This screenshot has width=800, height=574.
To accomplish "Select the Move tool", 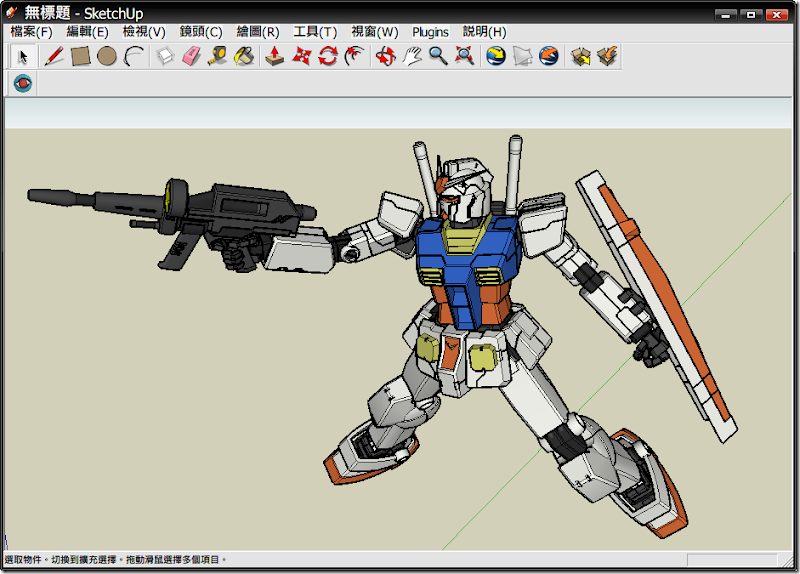I will tap(302, 56).
